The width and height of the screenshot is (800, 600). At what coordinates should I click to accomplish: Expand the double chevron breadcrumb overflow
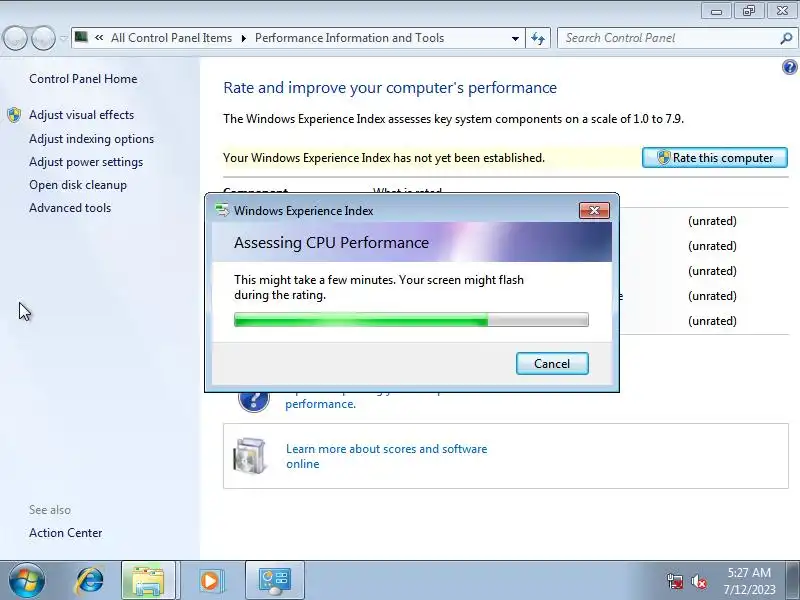click(99, 38)
